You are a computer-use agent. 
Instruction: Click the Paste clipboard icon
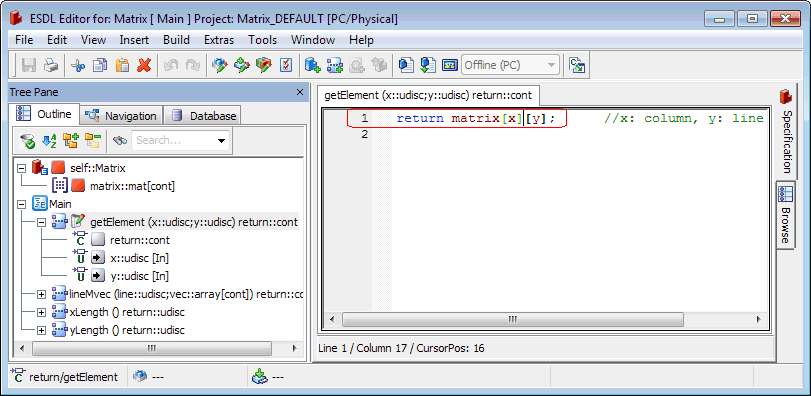coord(122,65)
